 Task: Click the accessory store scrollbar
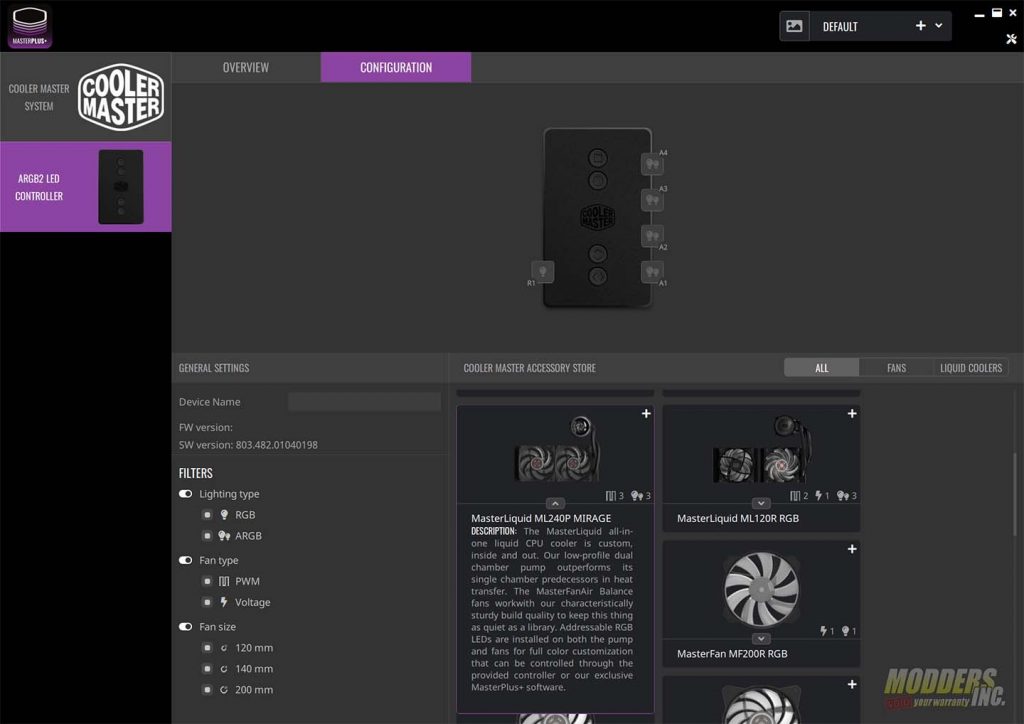(x=1015, y=494)
